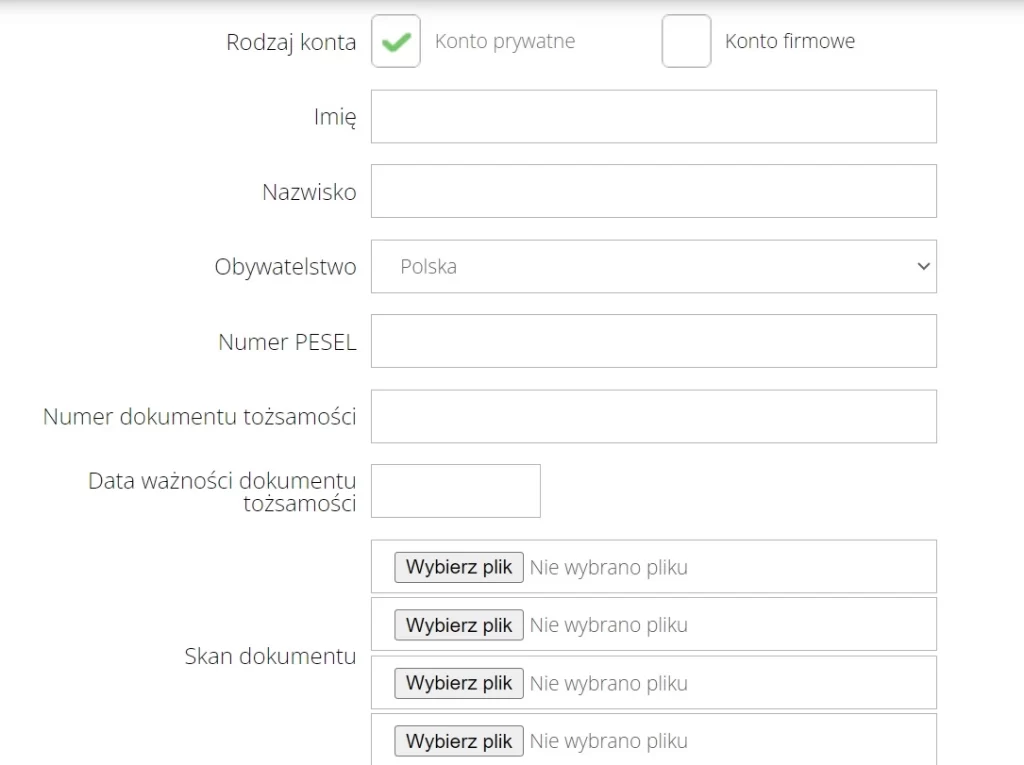
Task: Open the Obywatelstwo dropdown showing Polska
Action: click(653, 267)
